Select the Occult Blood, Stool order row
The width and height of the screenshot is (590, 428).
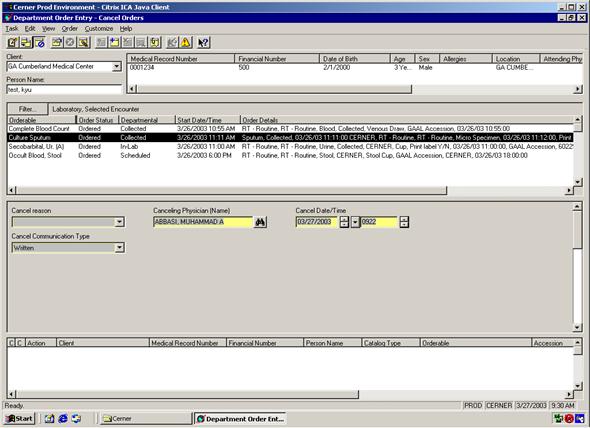[x=290, y=155]
